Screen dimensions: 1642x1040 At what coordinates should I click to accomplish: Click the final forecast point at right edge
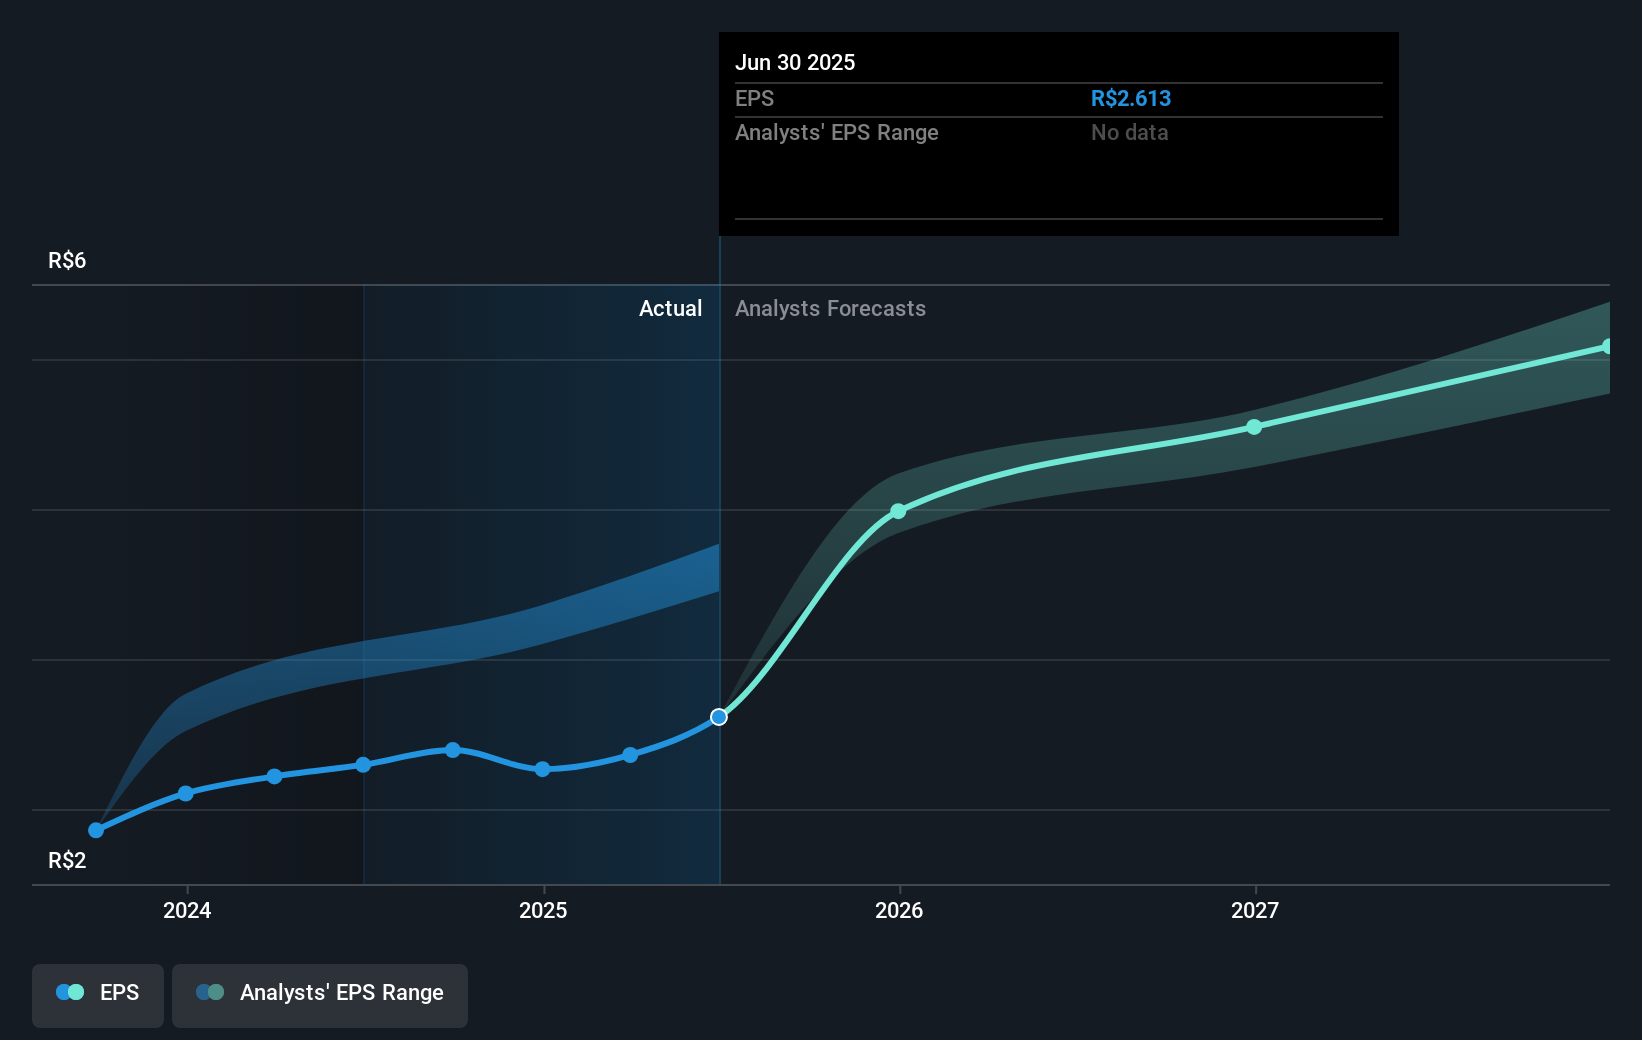[1607, 347]
